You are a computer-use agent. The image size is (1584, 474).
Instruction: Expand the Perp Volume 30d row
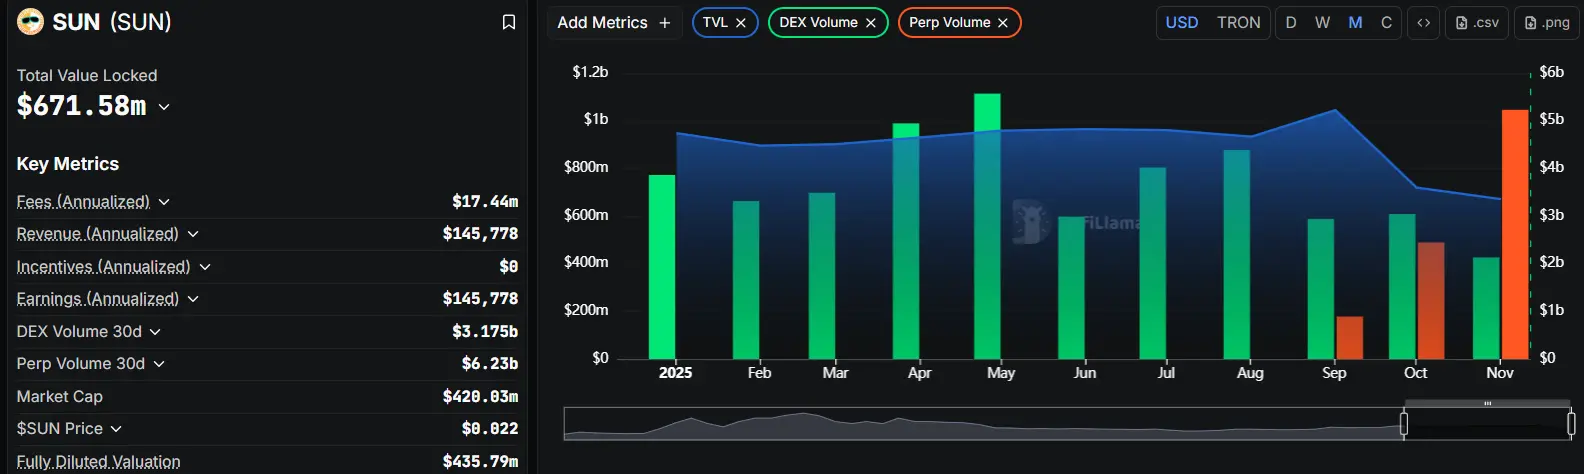[x=159, y=364]
